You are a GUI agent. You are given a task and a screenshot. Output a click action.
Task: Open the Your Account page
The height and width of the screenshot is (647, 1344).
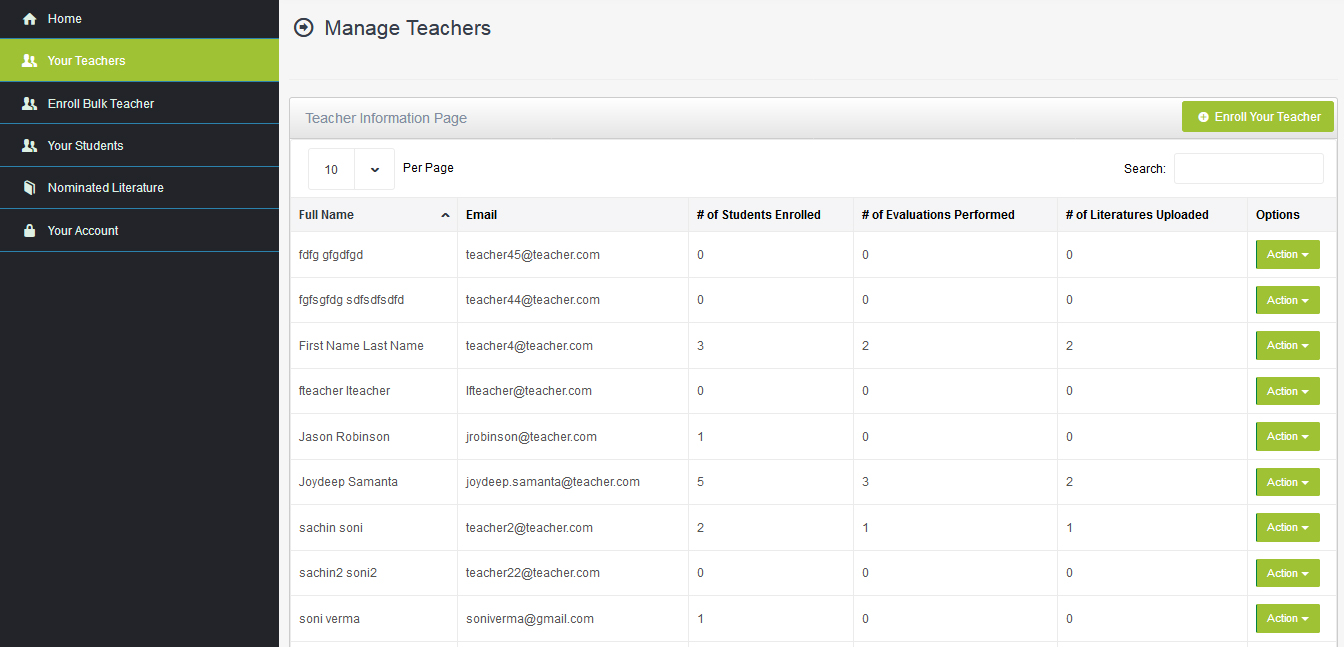click(x=139, y=230)
